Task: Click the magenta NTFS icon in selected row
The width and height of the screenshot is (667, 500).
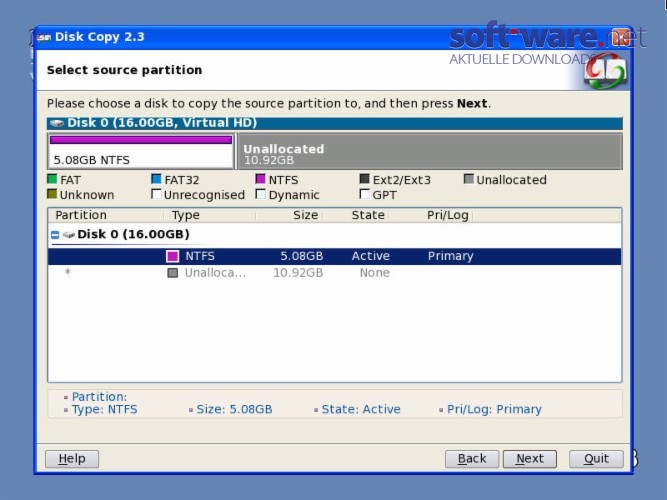Action: tap(172, 256)
